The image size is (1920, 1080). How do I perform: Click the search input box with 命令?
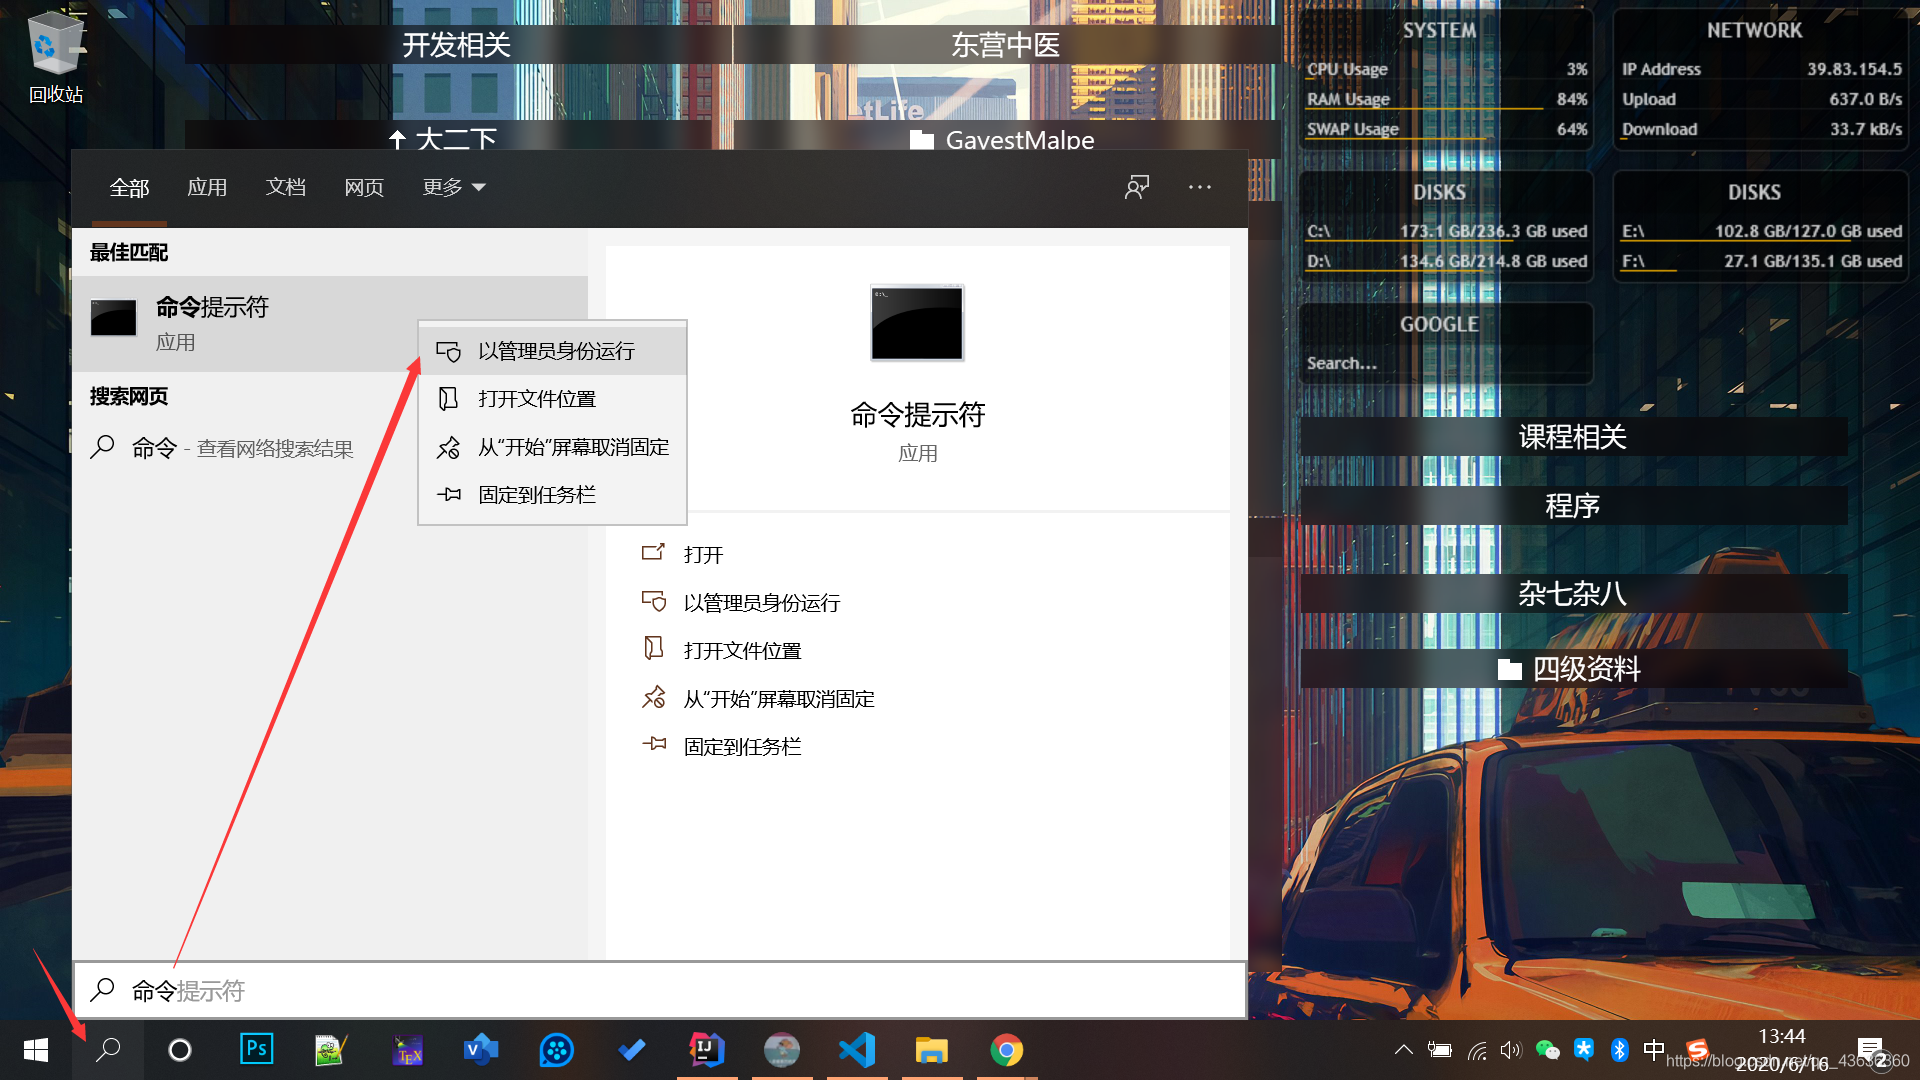[660, 990]
